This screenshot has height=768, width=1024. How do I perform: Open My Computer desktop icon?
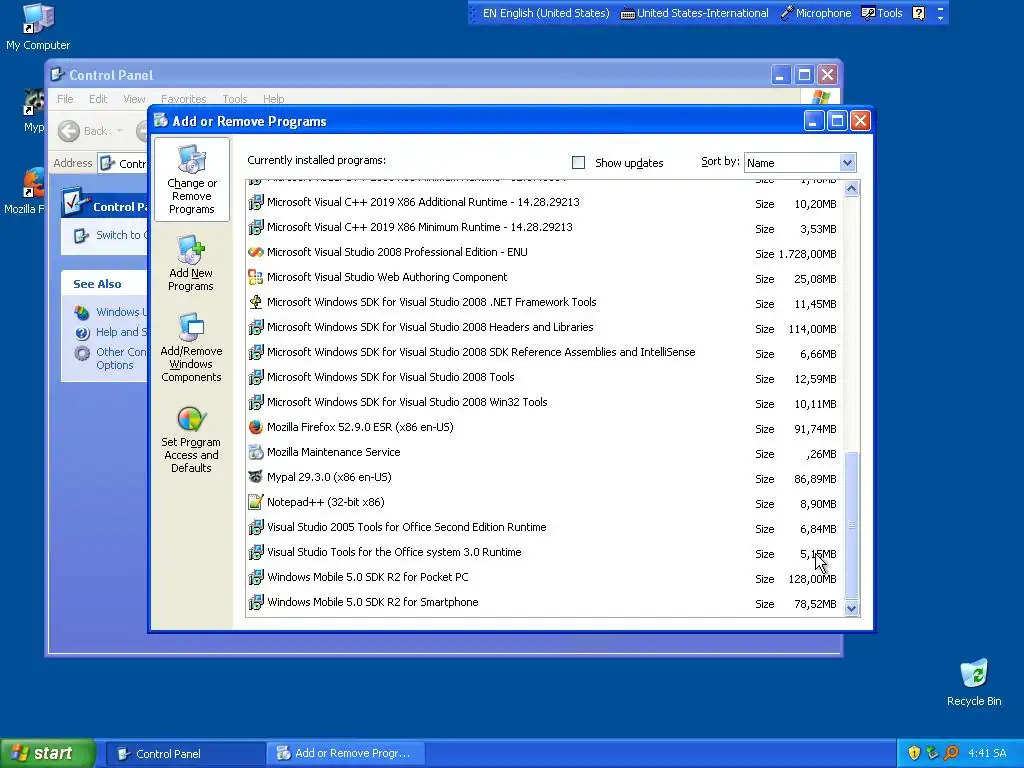(x=38, y=27)
